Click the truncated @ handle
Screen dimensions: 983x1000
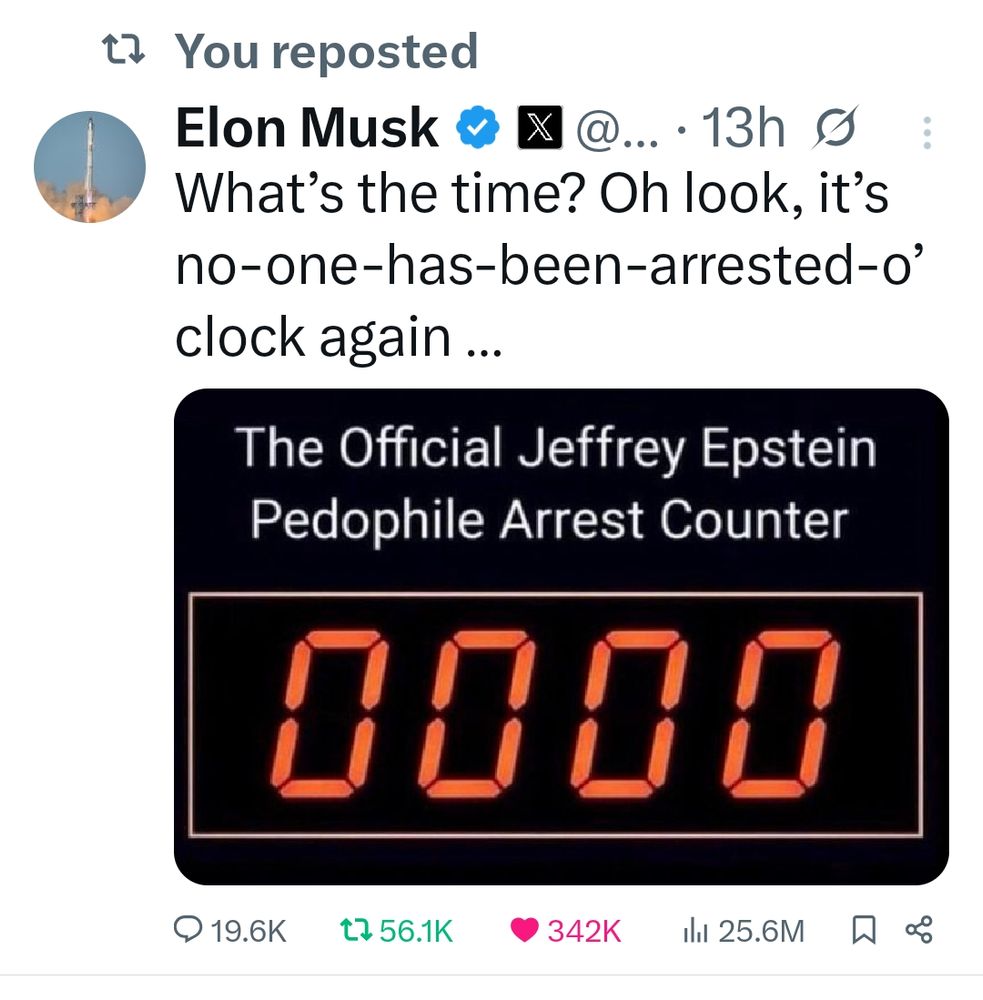pos(617,129)
